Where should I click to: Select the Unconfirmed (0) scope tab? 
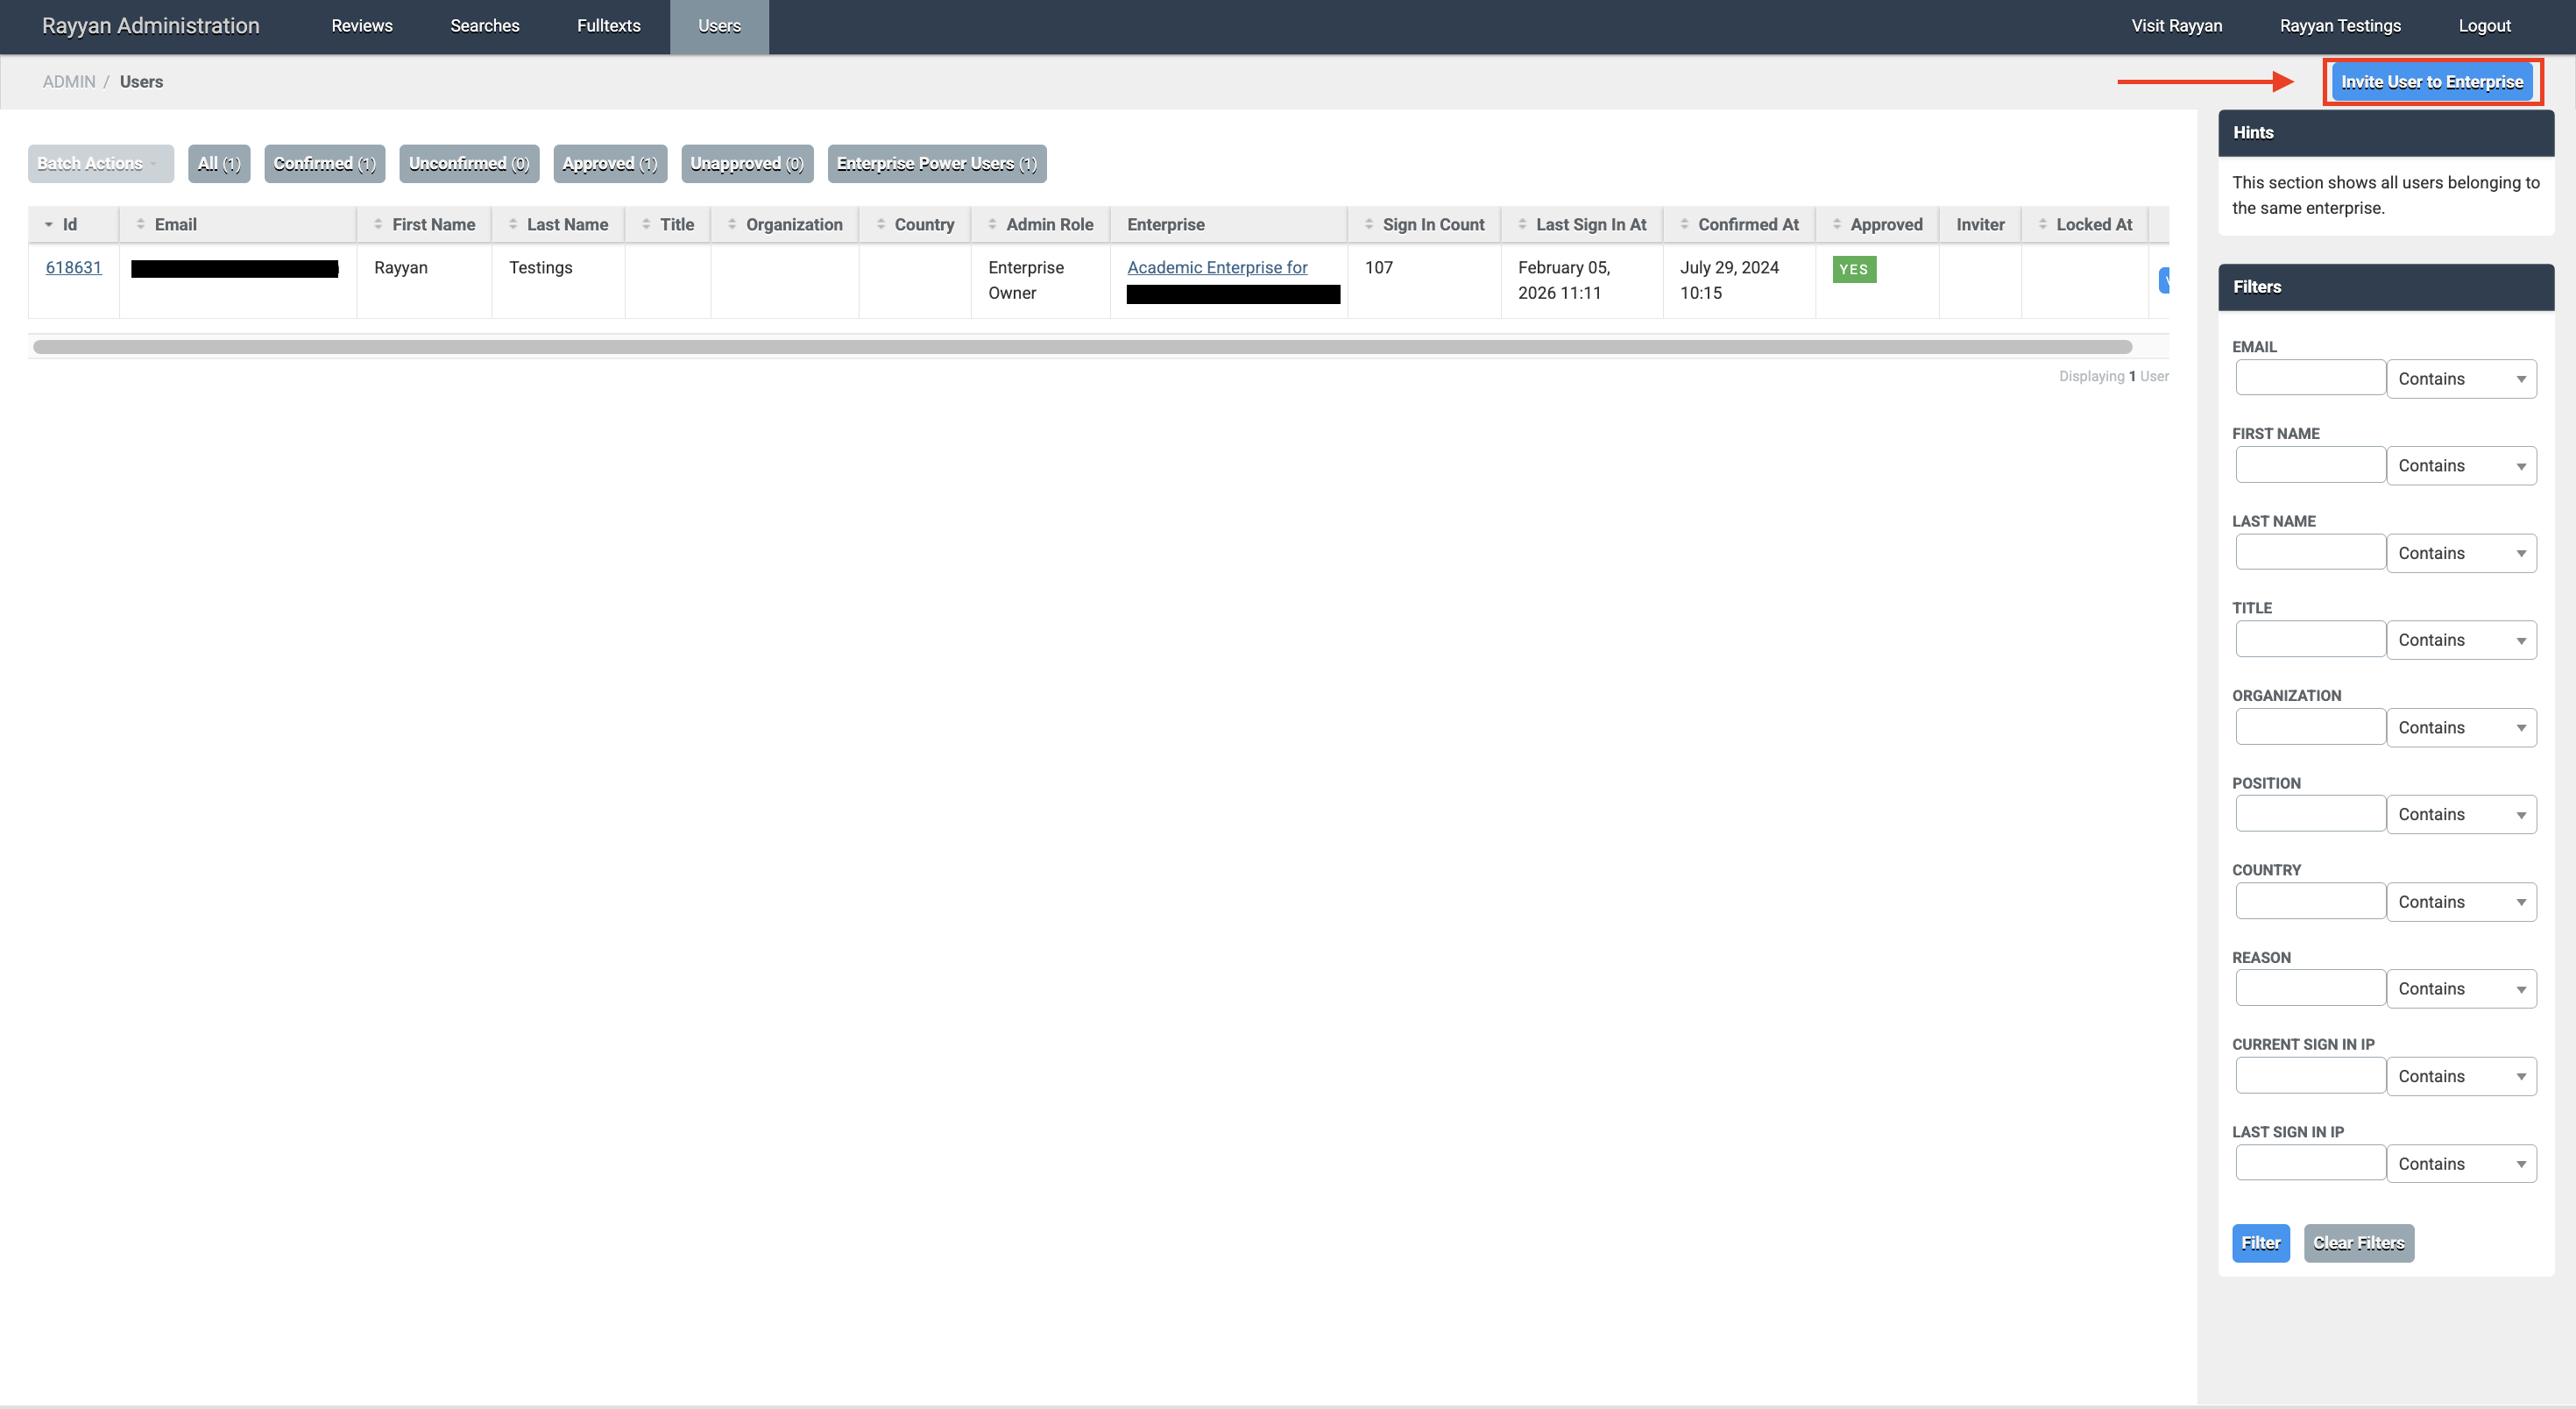pos(468,164)
